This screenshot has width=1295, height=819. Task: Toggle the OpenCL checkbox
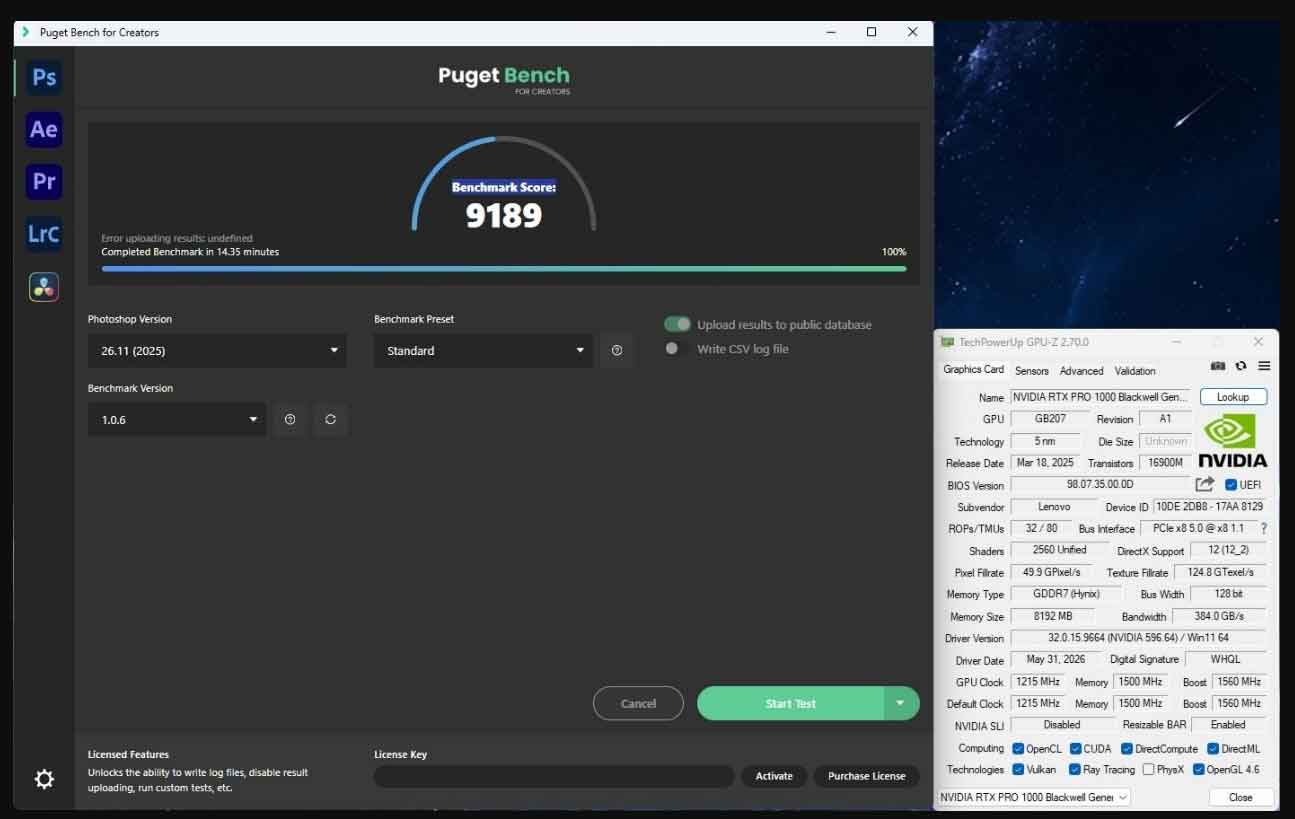click(x=1018, y=748)
